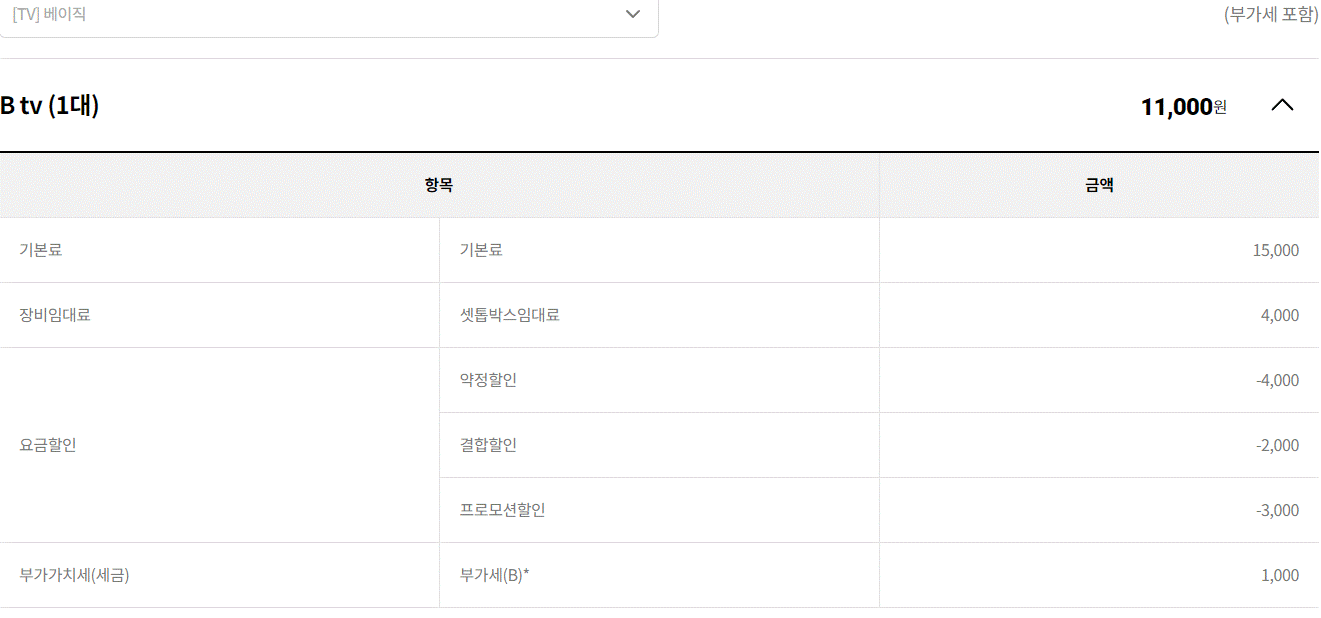
Task: Collapse the B tv (1대) section chevron
Action: tap(1281, 105)
